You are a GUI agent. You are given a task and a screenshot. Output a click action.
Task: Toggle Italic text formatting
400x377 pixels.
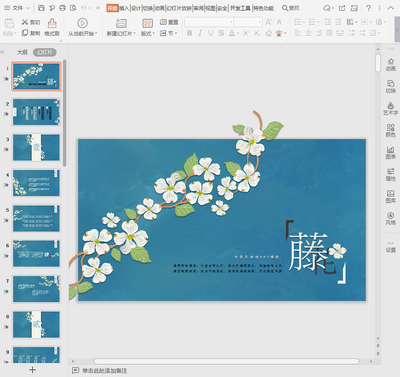(200, 33)
